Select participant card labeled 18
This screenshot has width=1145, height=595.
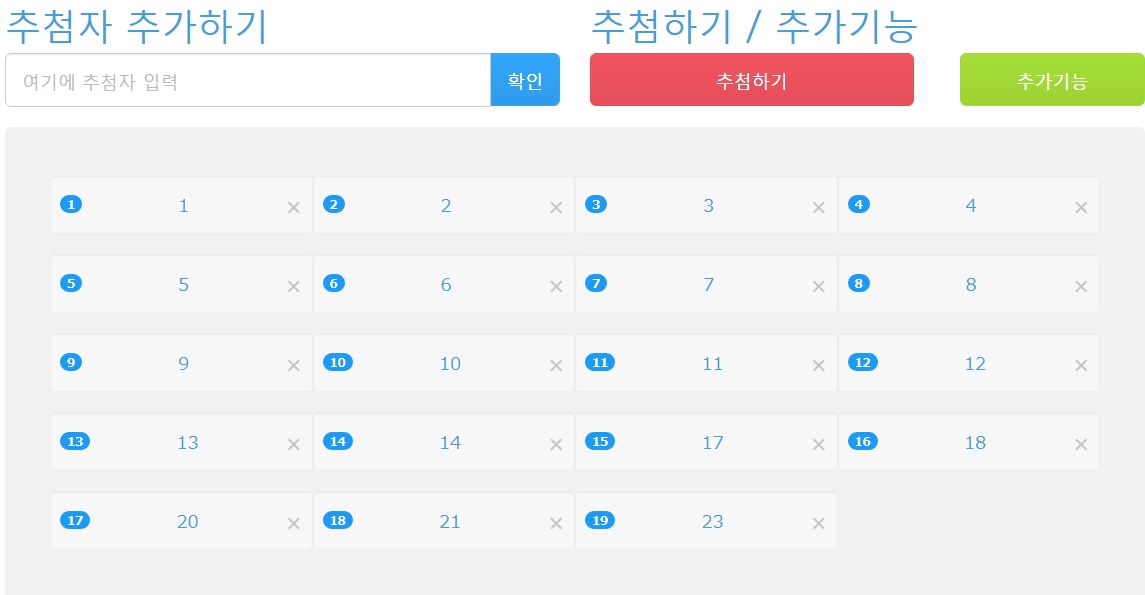[968, 442]
